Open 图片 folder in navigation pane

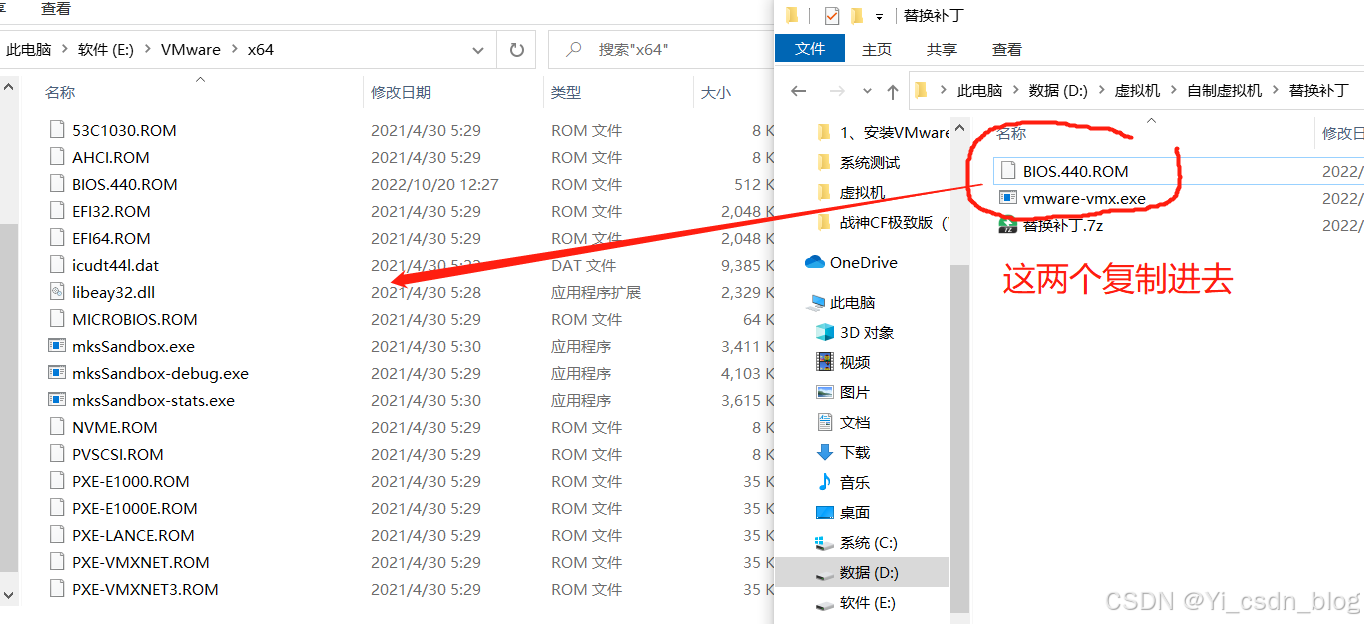tap(844, 392)
